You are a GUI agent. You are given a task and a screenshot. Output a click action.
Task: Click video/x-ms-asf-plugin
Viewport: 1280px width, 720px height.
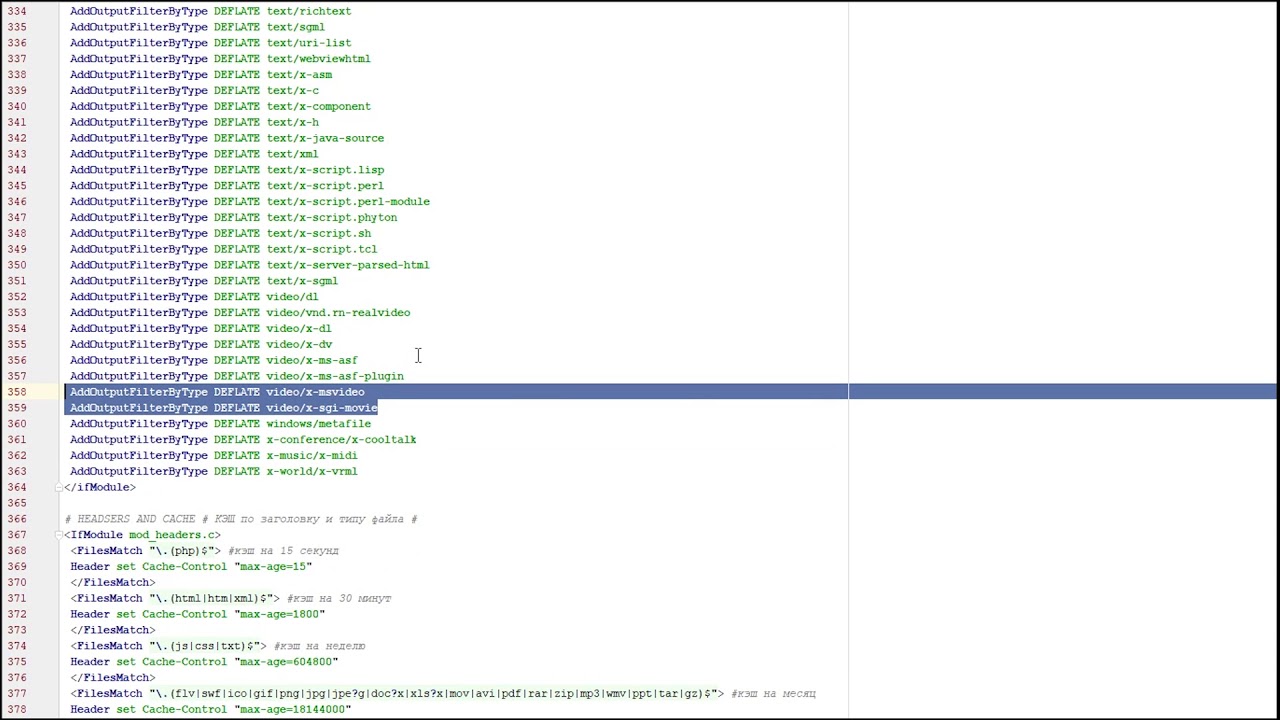pos(335,376)
